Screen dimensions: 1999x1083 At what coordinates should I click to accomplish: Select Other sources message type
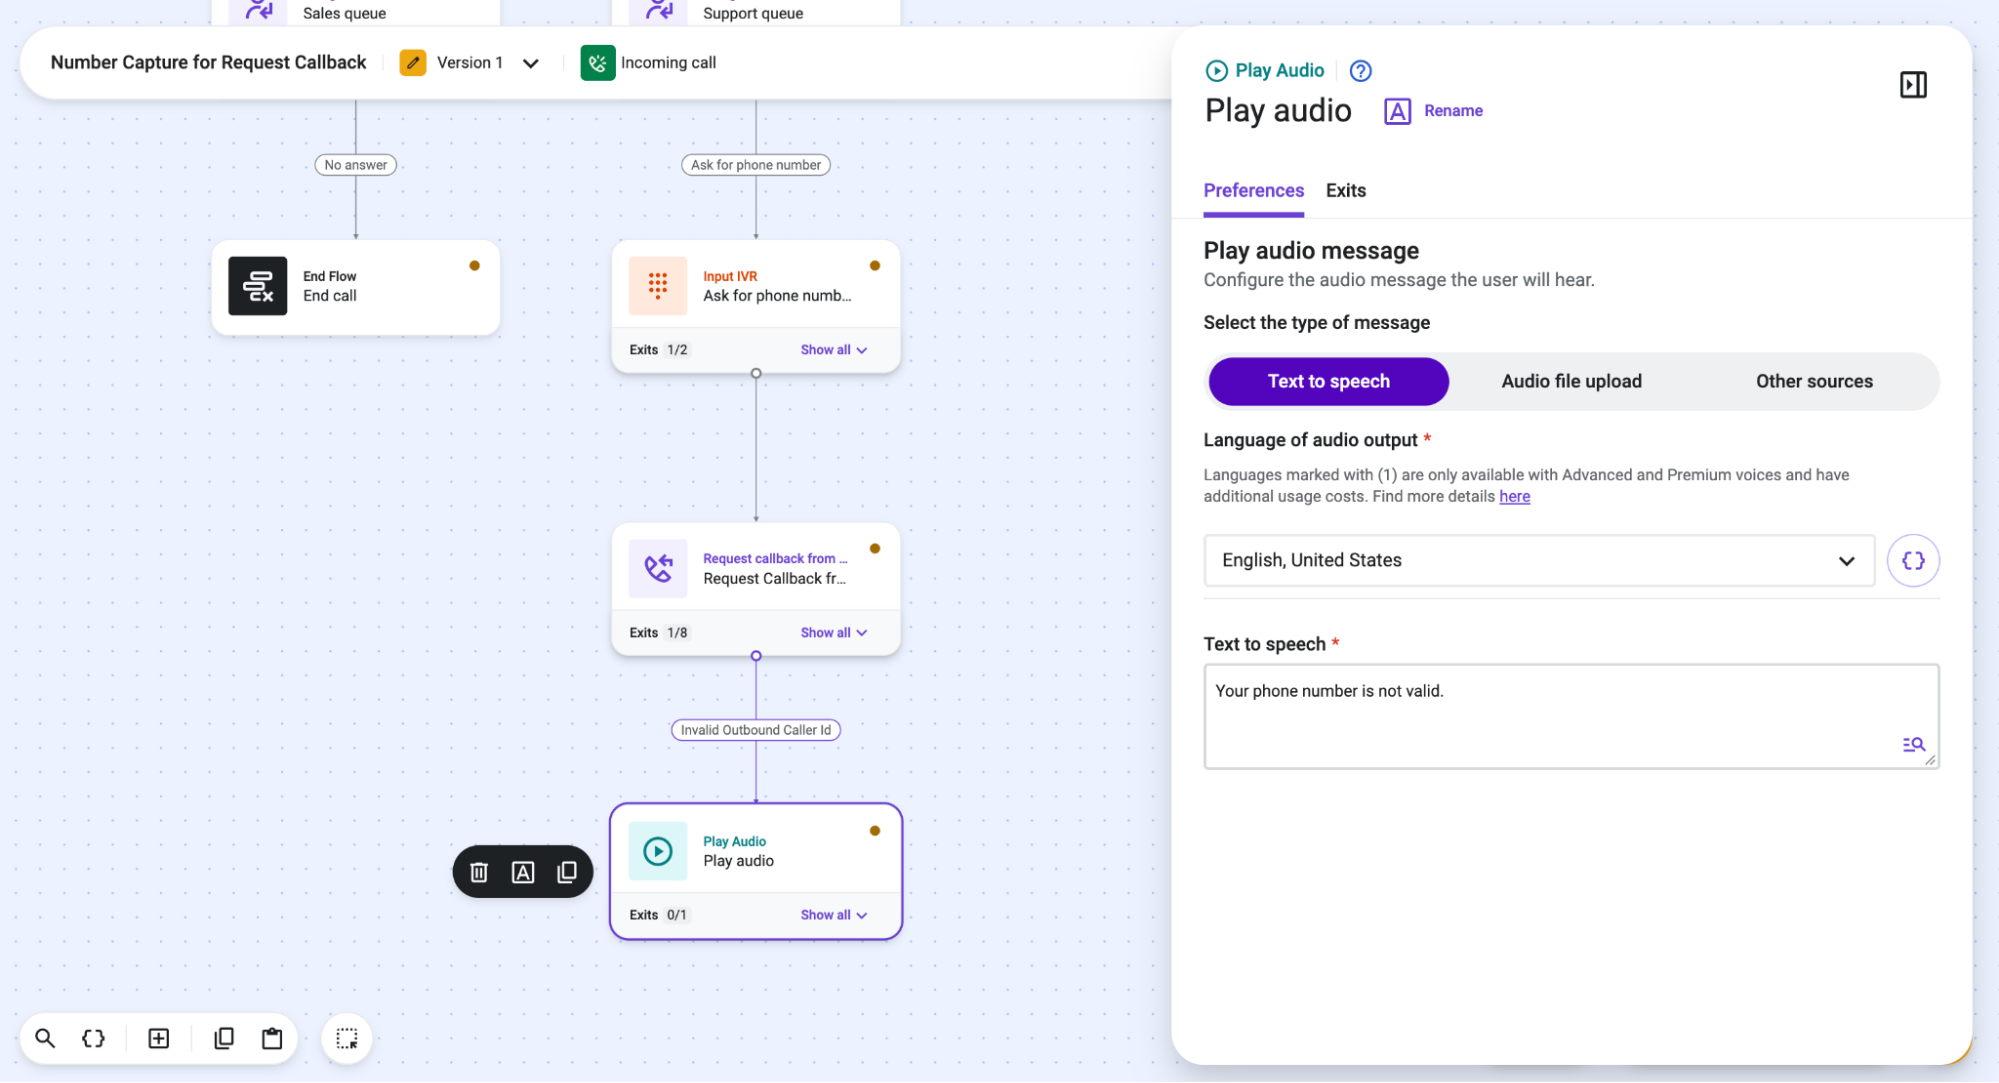(x=1813, y=381)
